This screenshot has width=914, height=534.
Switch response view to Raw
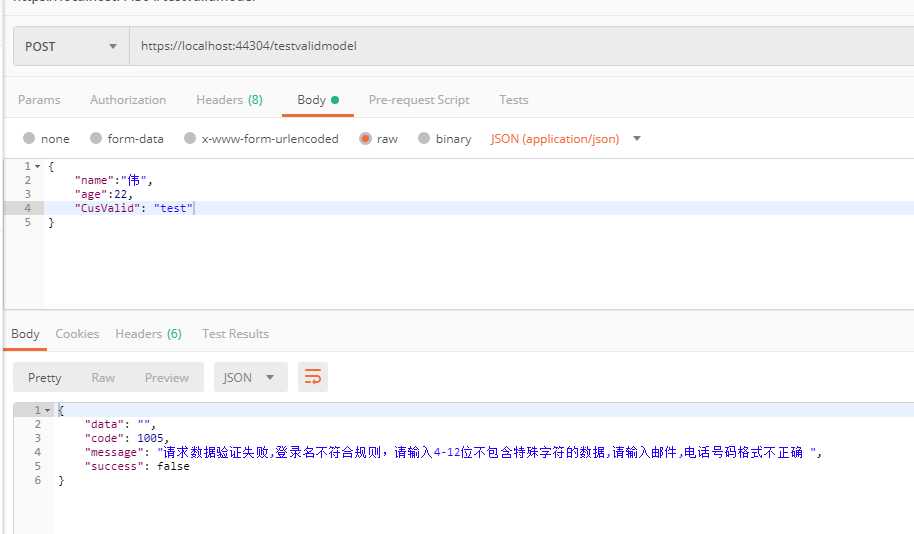coord(103,378)
